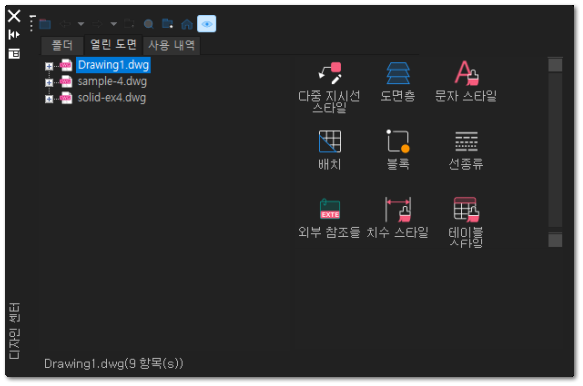Image resolution: width=583 pixels, height=386 pixels.
Task: Click the Load folder toolbar icon
Action: 45,24
